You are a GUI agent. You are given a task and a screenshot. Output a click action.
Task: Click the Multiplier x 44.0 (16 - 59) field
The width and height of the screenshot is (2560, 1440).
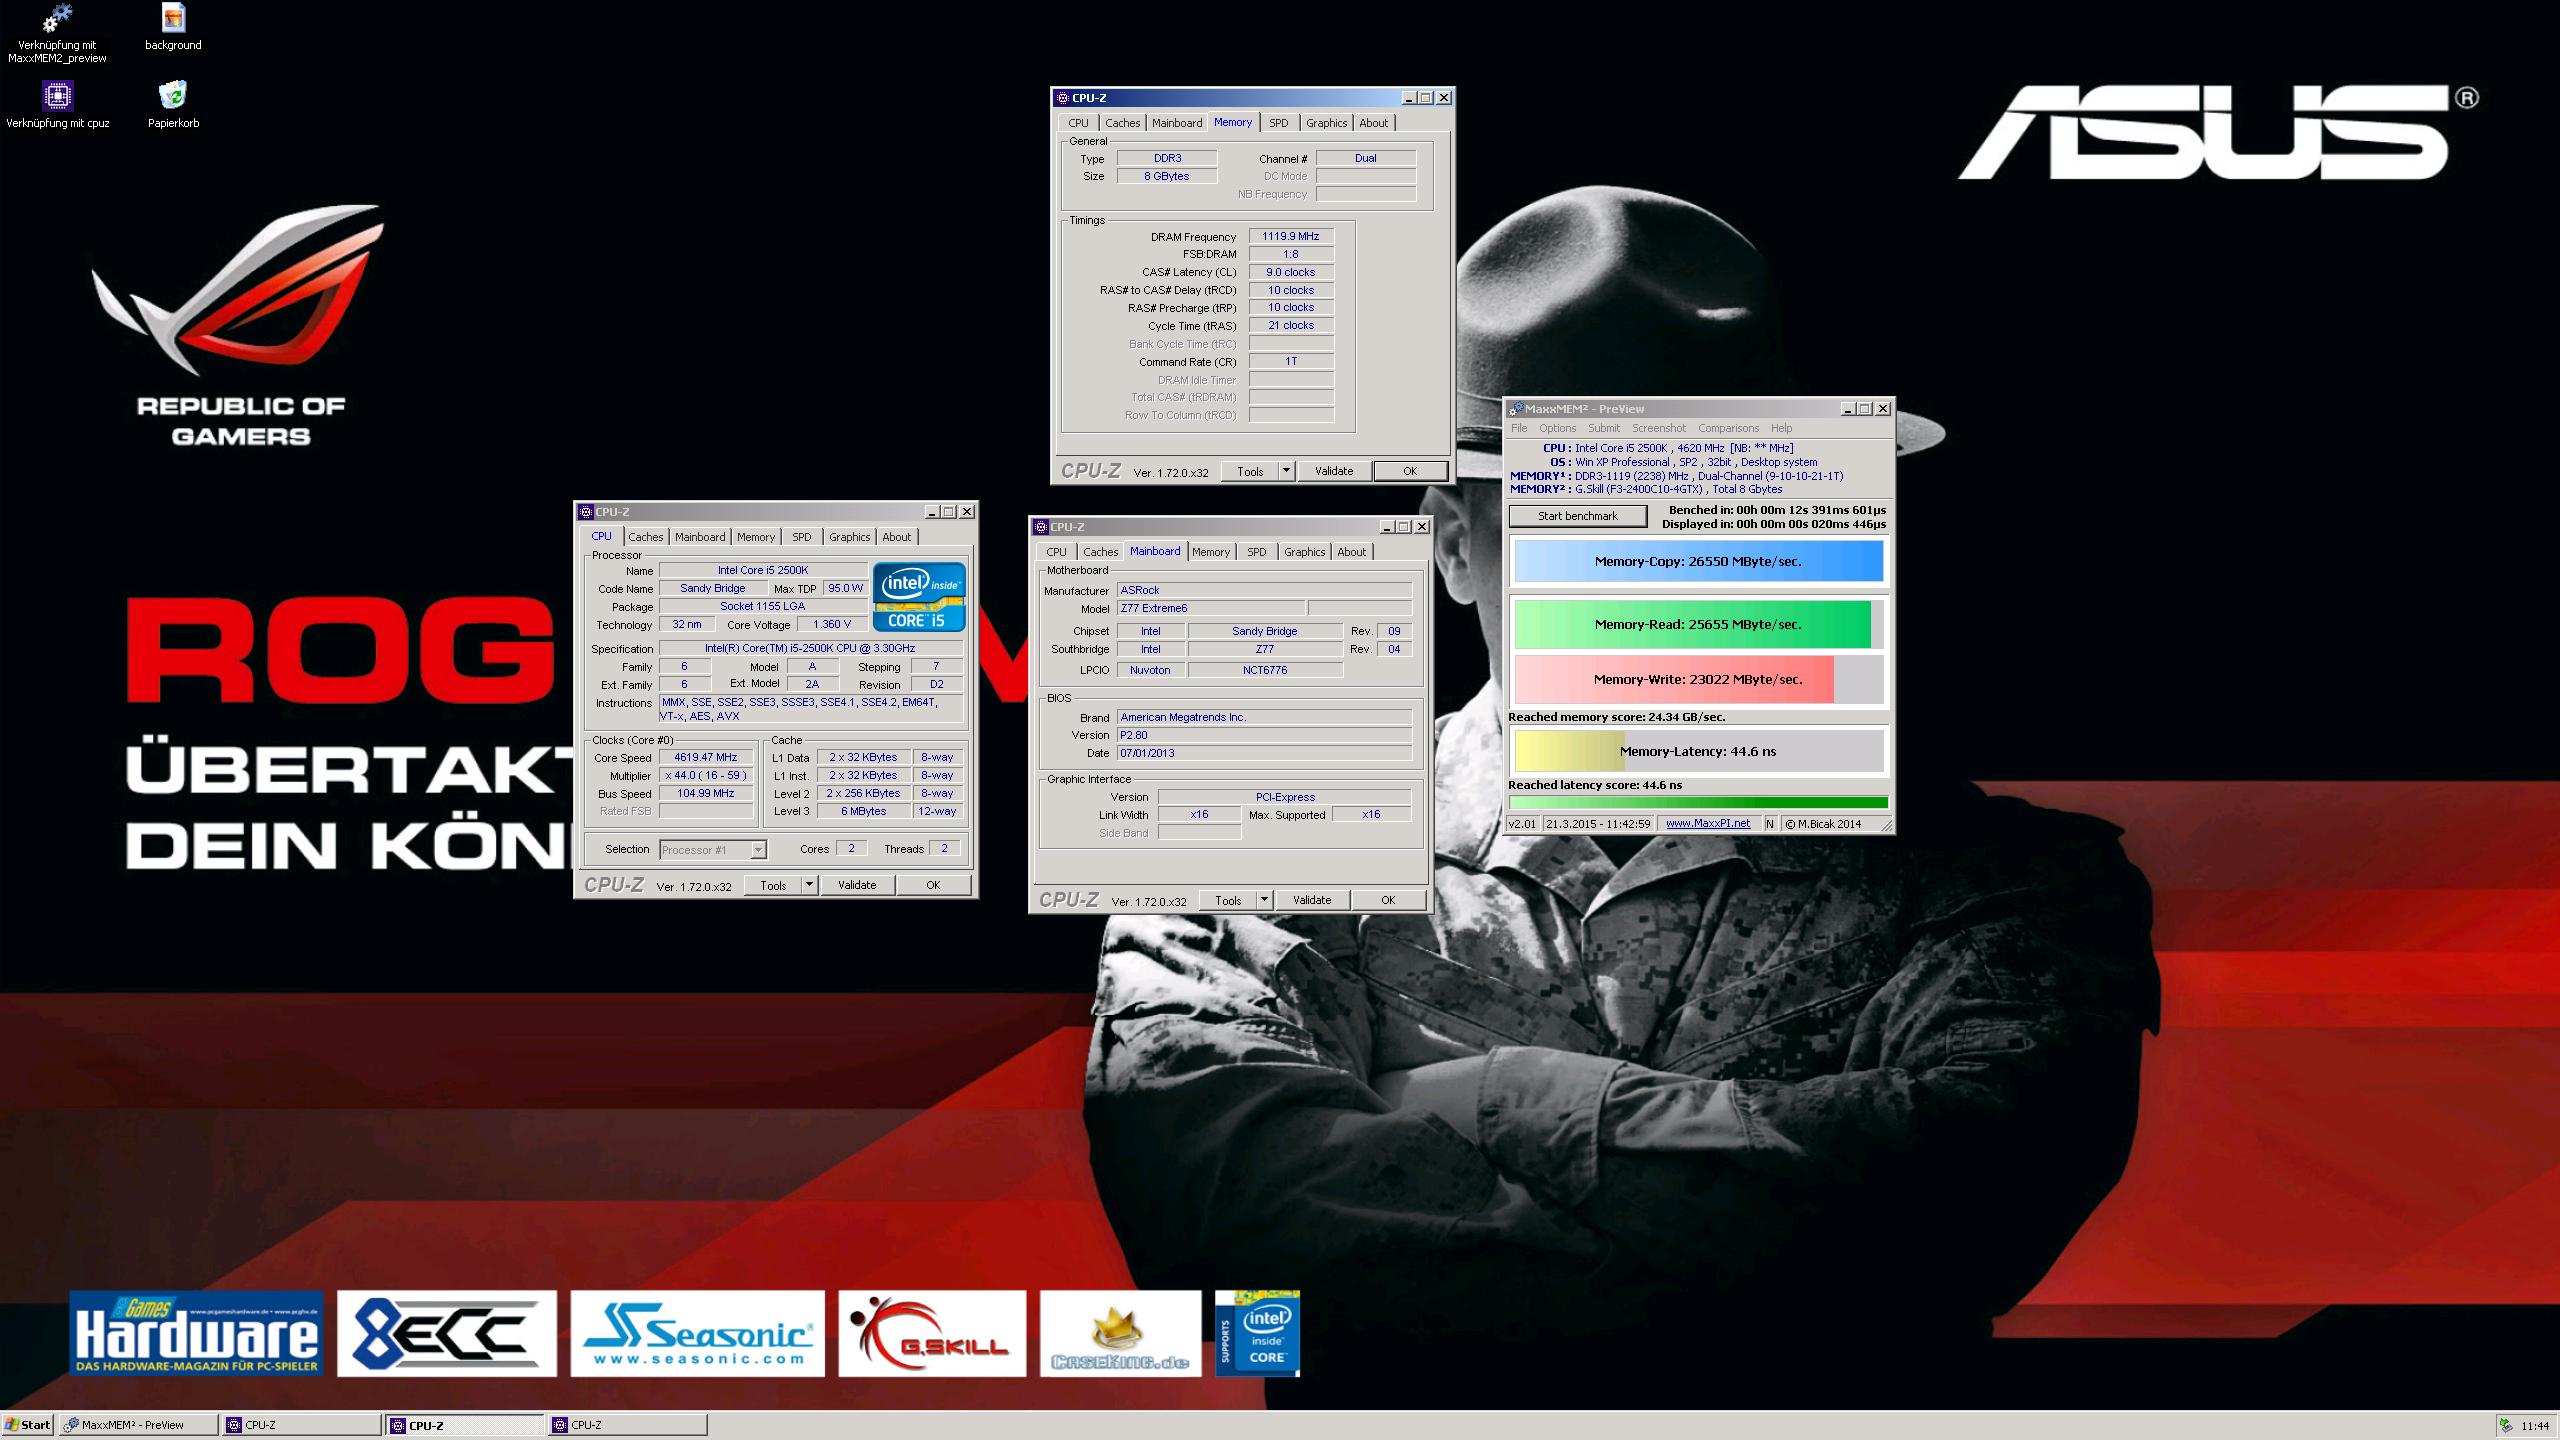[705, 776]
